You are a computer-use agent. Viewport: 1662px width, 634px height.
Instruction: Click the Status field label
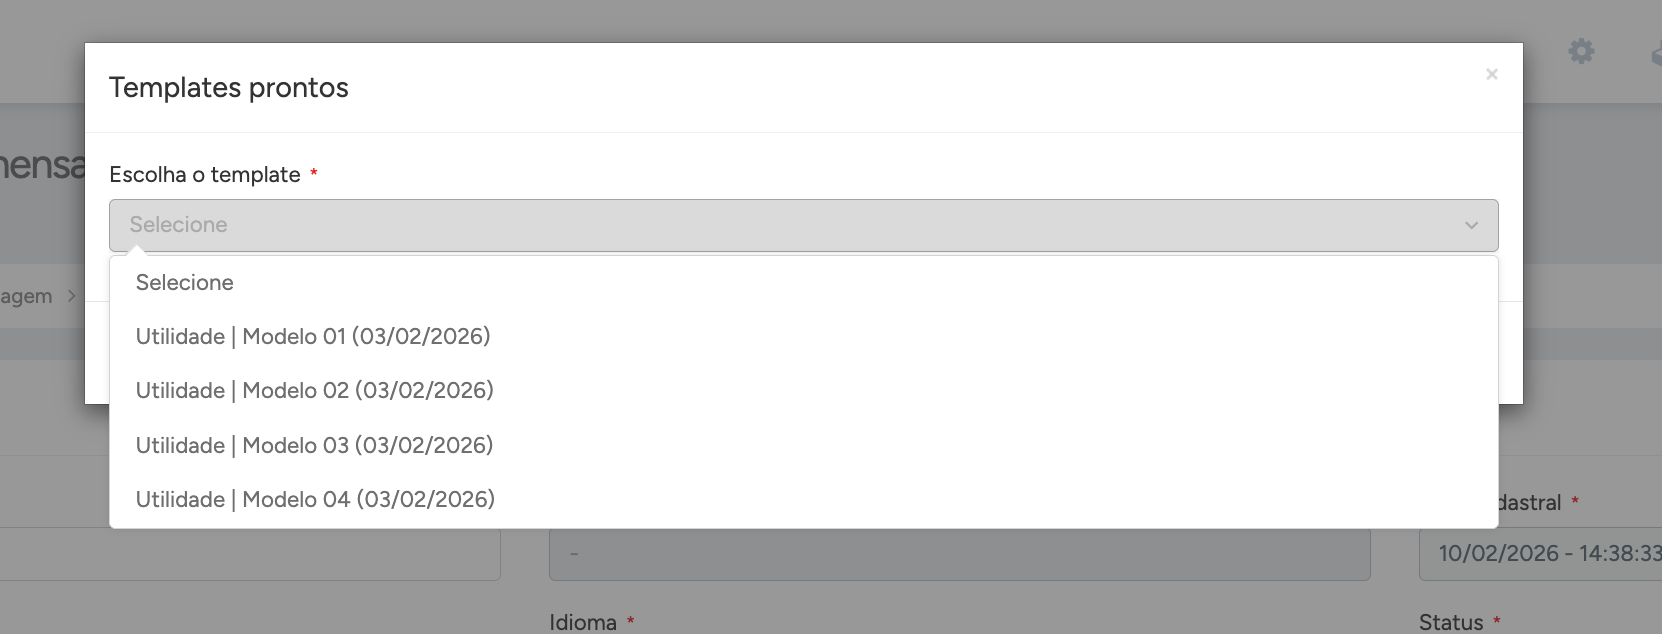pyautogui.click(x=1451, y=622)
